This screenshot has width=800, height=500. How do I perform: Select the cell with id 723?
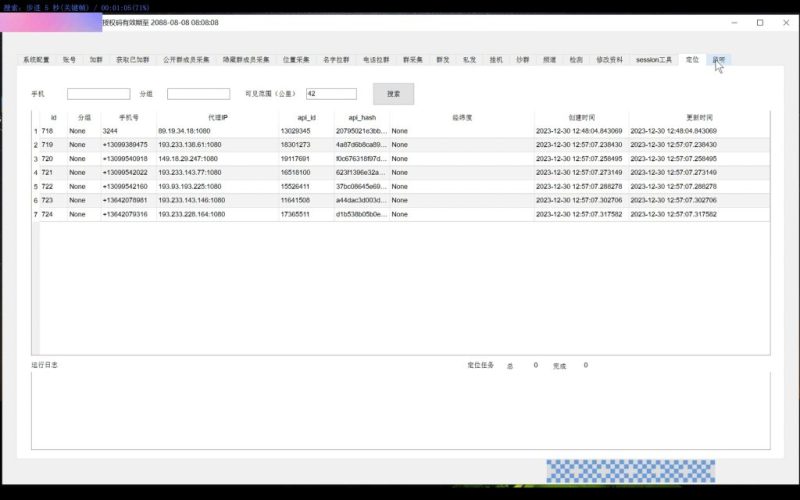coord(54,200)
